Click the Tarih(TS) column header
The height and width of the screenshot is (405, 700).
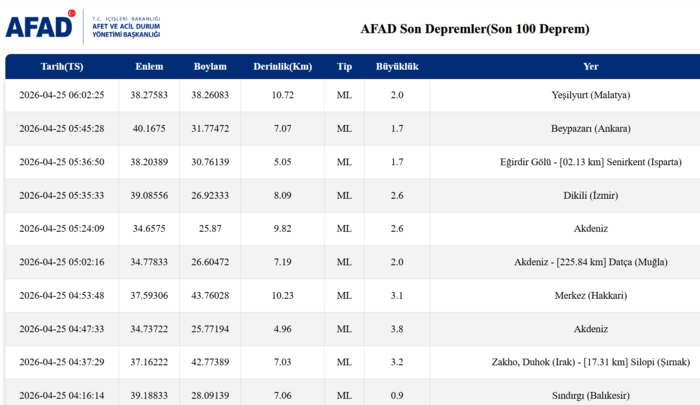pos(62,67)
